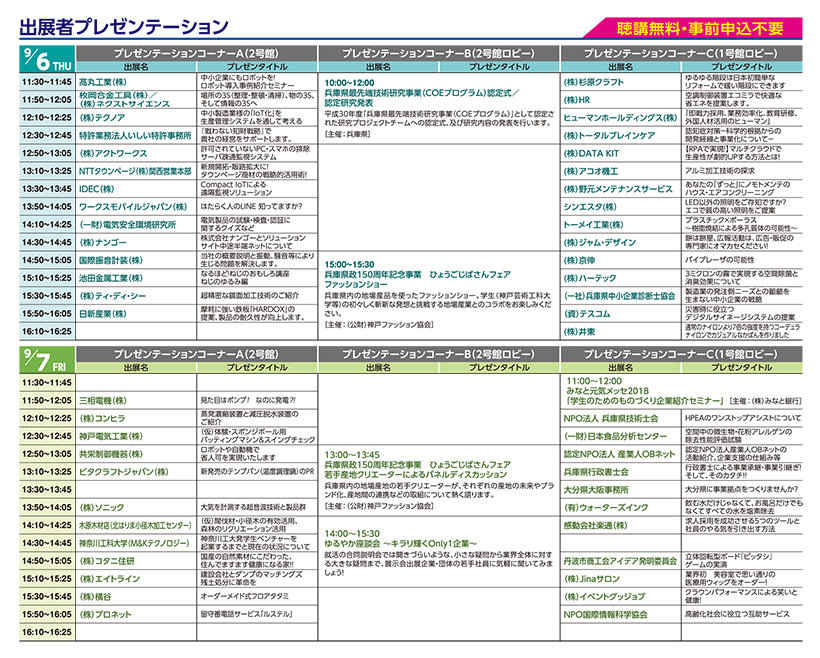Select exhibitor (株)アクトワークス
This screenshot has width=820, height=658.
coord(113,153)
